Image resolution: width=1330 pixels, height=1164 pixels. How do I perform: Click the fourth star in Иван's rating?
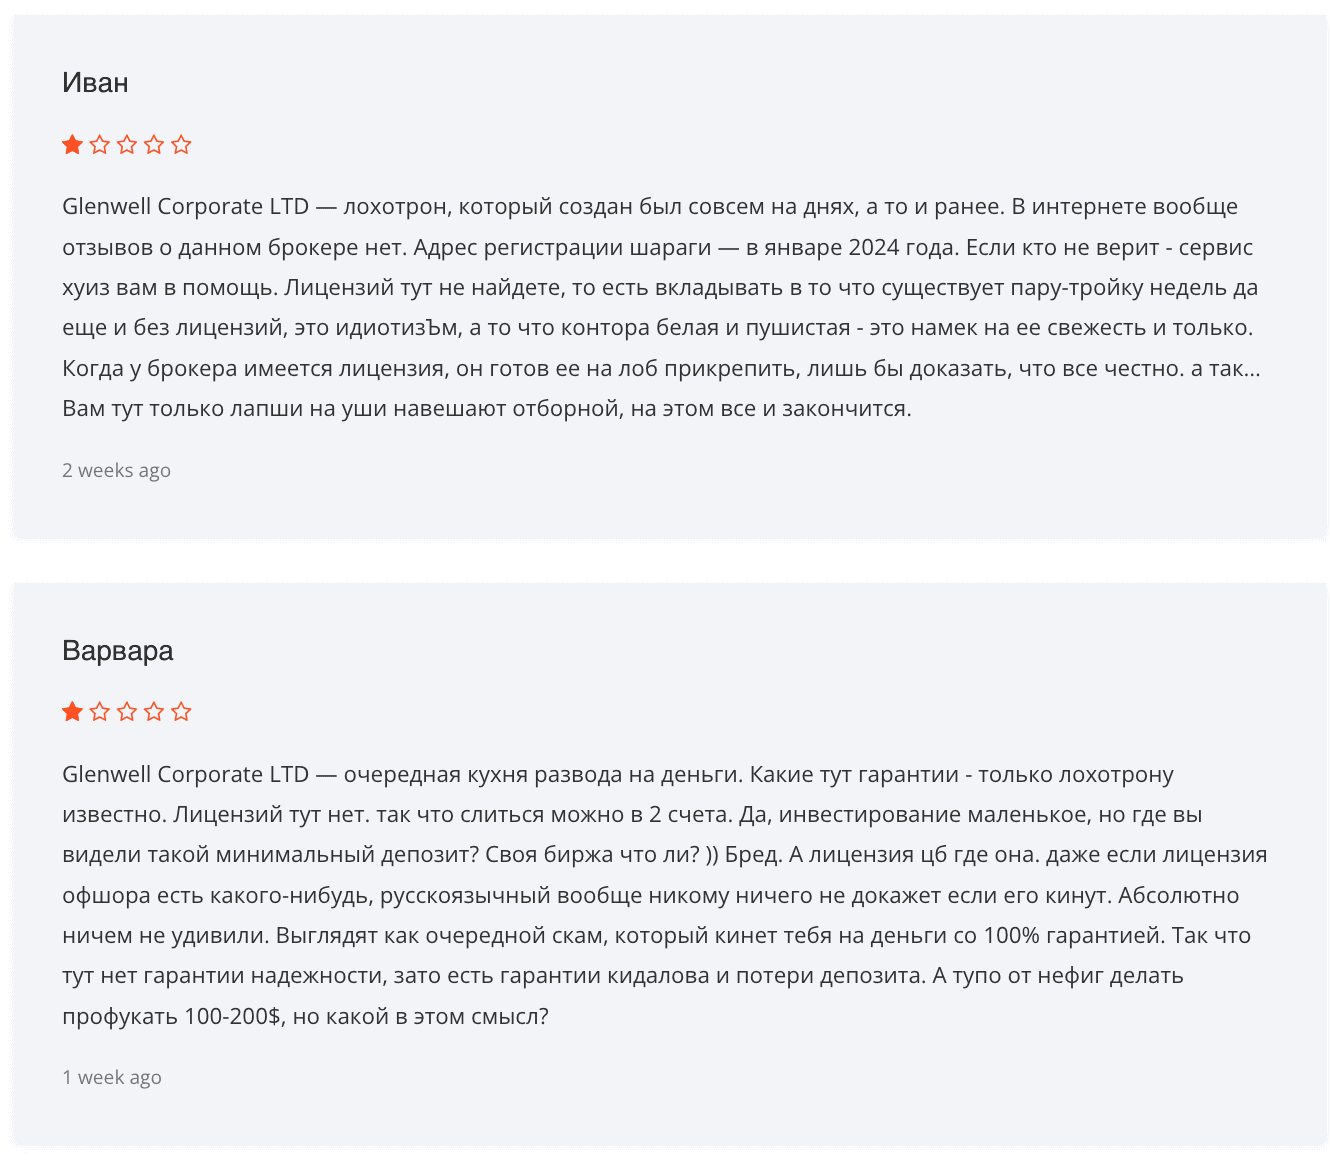tap(153, 145)
